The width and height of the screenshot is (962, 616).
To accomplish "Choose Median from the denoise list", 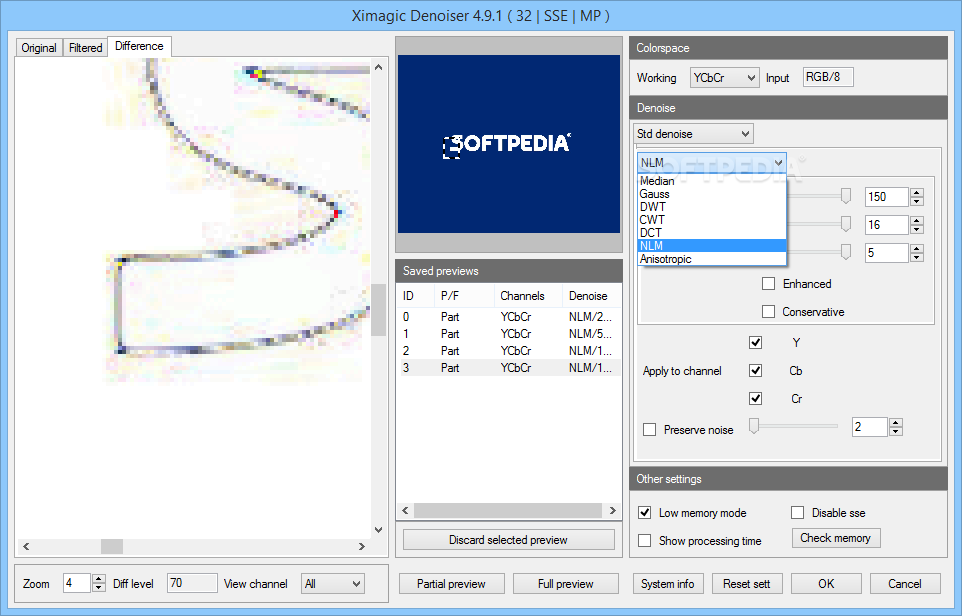I will click(x=712, y=180).
